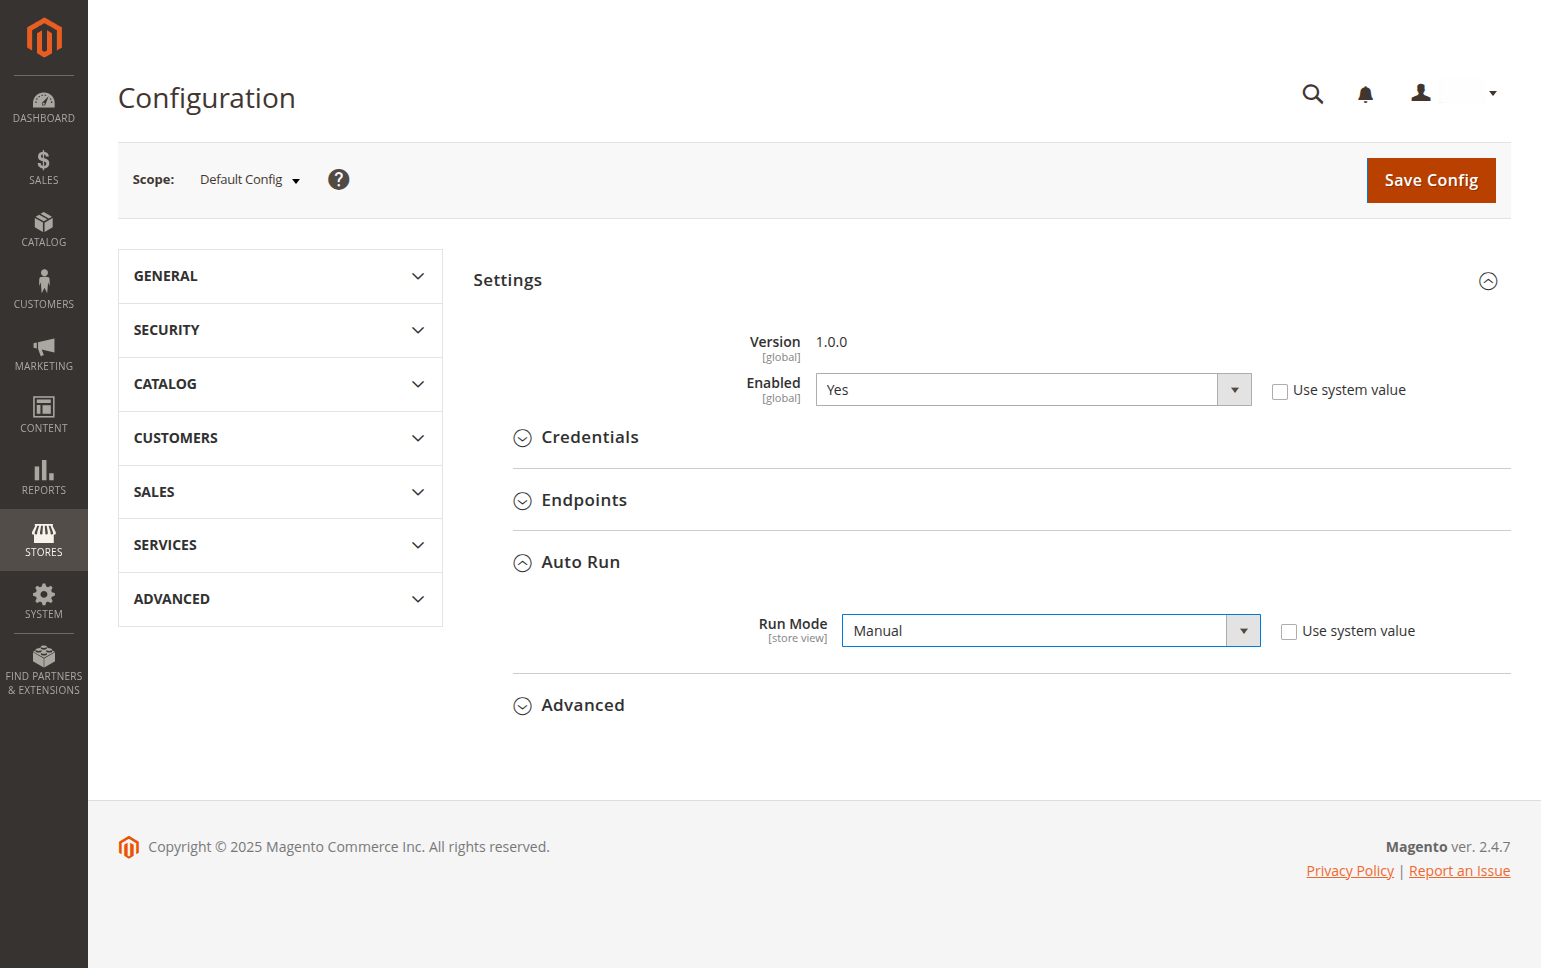Expand the ADVANCED configuration tab
The height and width of the screenshot is (968, 1541).
click(x=280, y=599)
